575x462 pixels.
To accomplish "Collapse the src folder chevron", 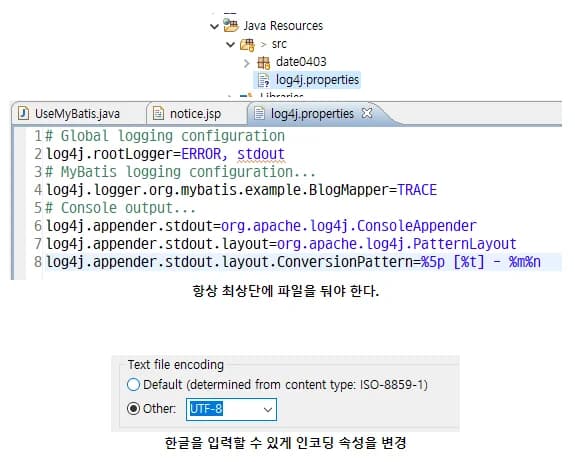I will point(230,45).
